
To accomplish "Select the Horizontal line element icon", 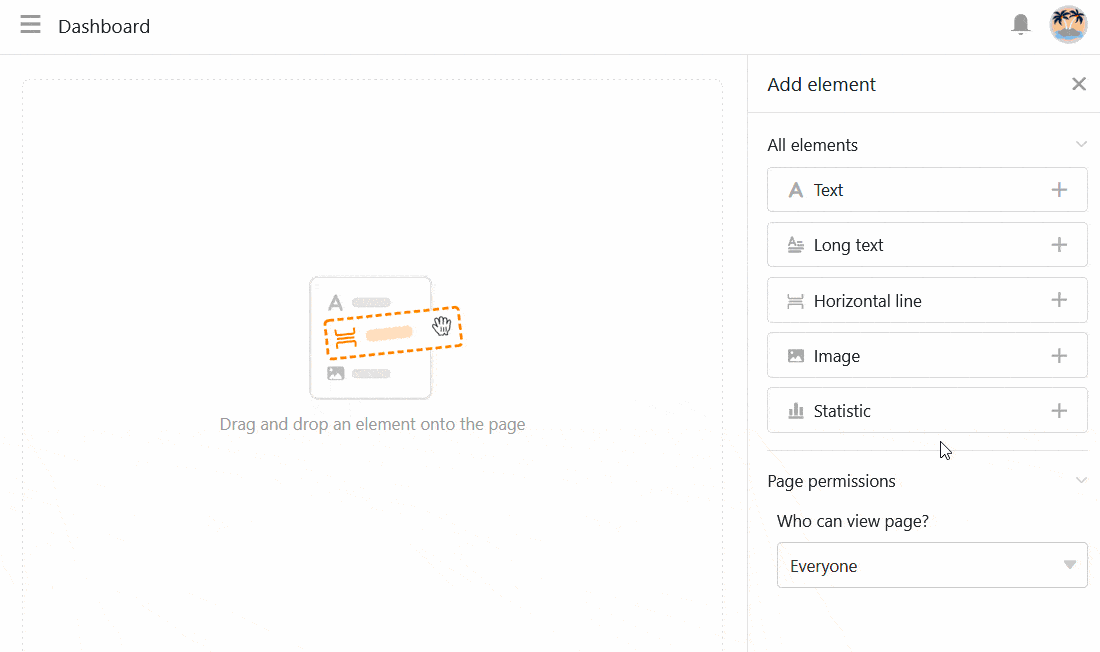I will pos(796,301).
